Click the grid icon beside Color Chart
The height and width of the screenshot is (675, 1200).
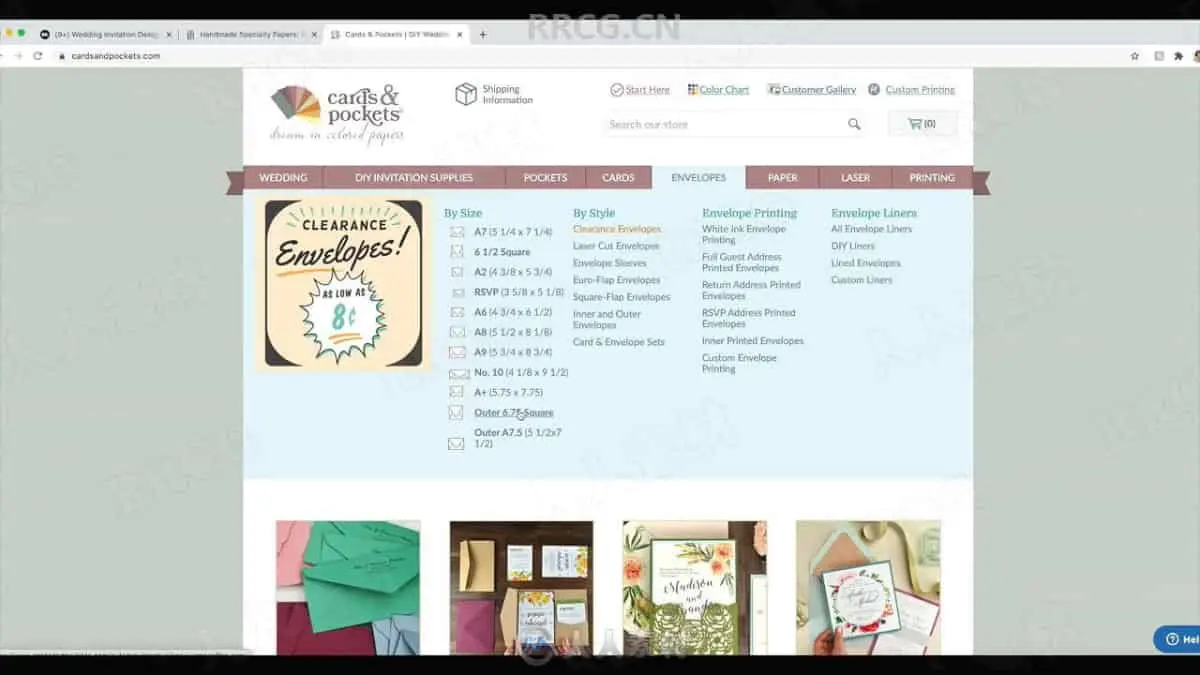point(692,90)
